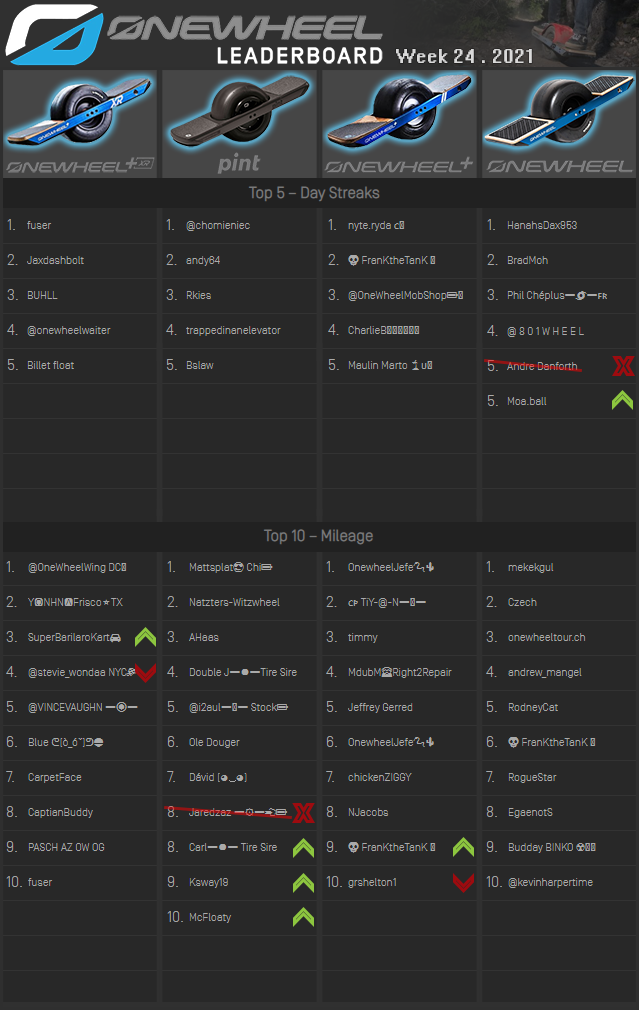Viewport: 639px width, 1010px height.
Task: Click the mekekgul mileage entry
Action: click(530, 568)
